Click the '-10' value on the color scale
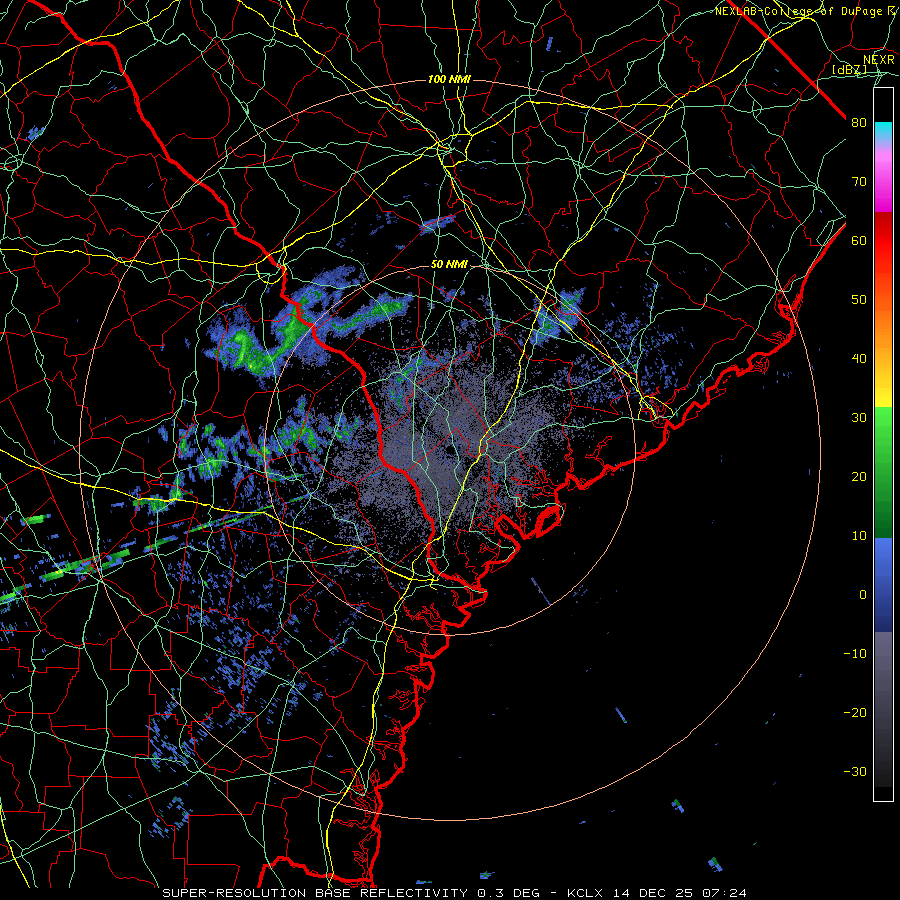Image resolution: width=900 pixels, height=900 pixels. [855, 654]
